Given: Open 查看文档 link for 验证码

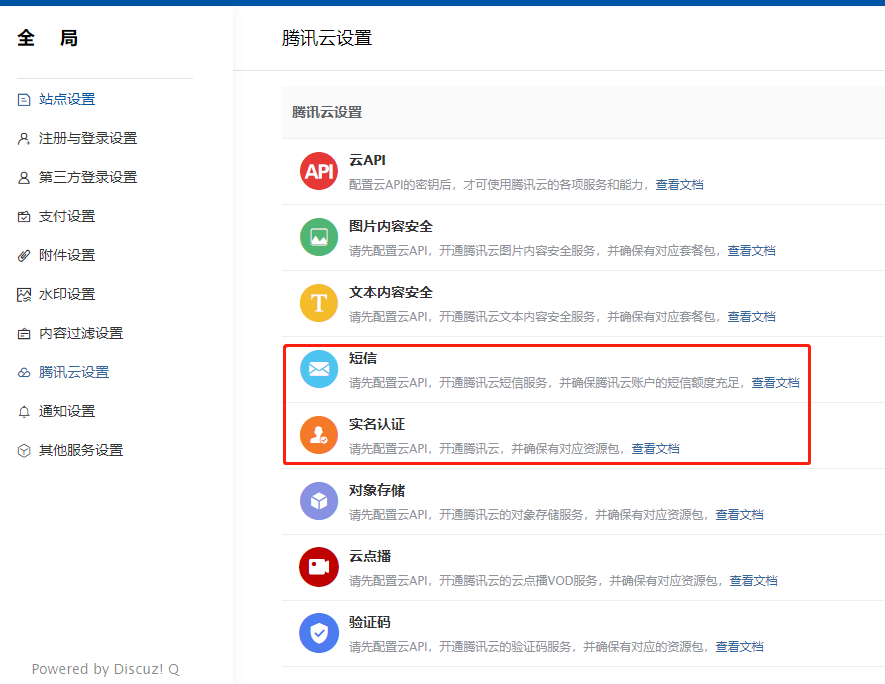Looking at the screenshot, I should (739, 646).
